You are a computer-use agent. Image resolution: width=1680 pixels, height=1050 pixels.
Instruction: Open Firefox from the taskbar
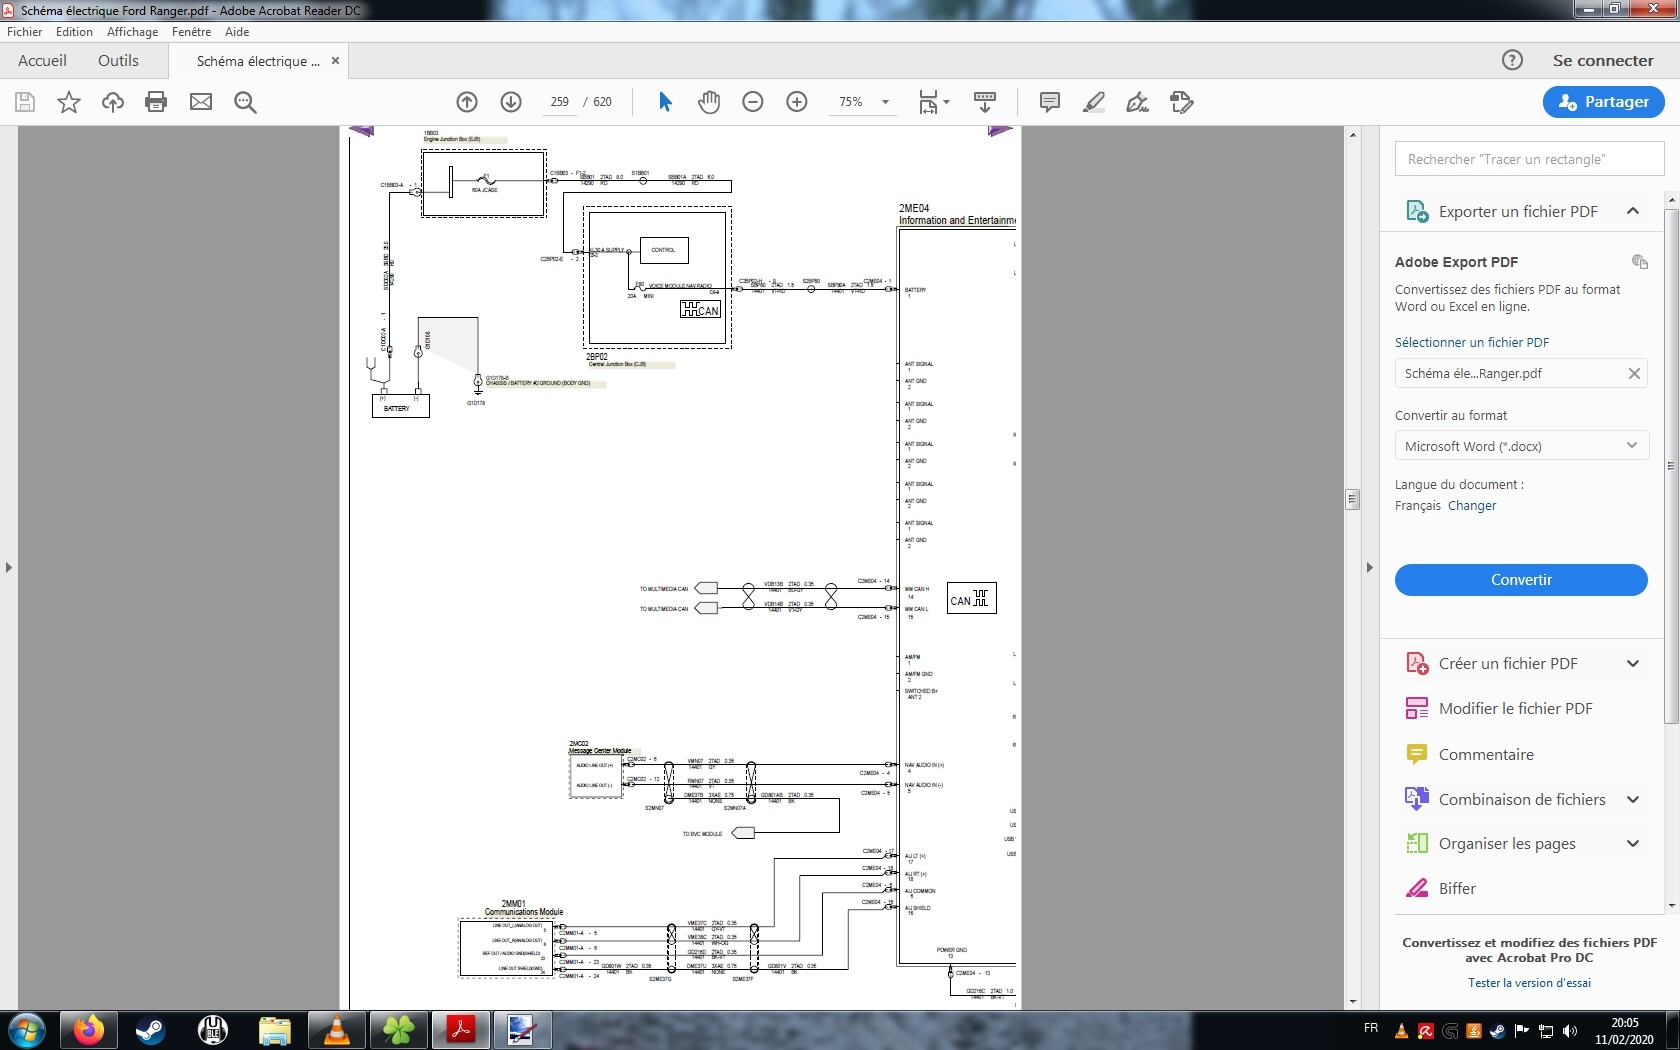88,1030
